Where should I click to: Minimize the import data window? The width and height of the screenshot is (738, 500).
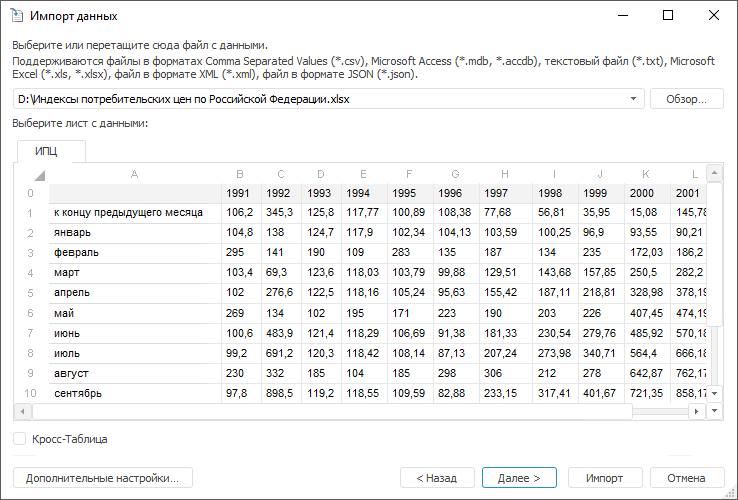click(622, 16)
